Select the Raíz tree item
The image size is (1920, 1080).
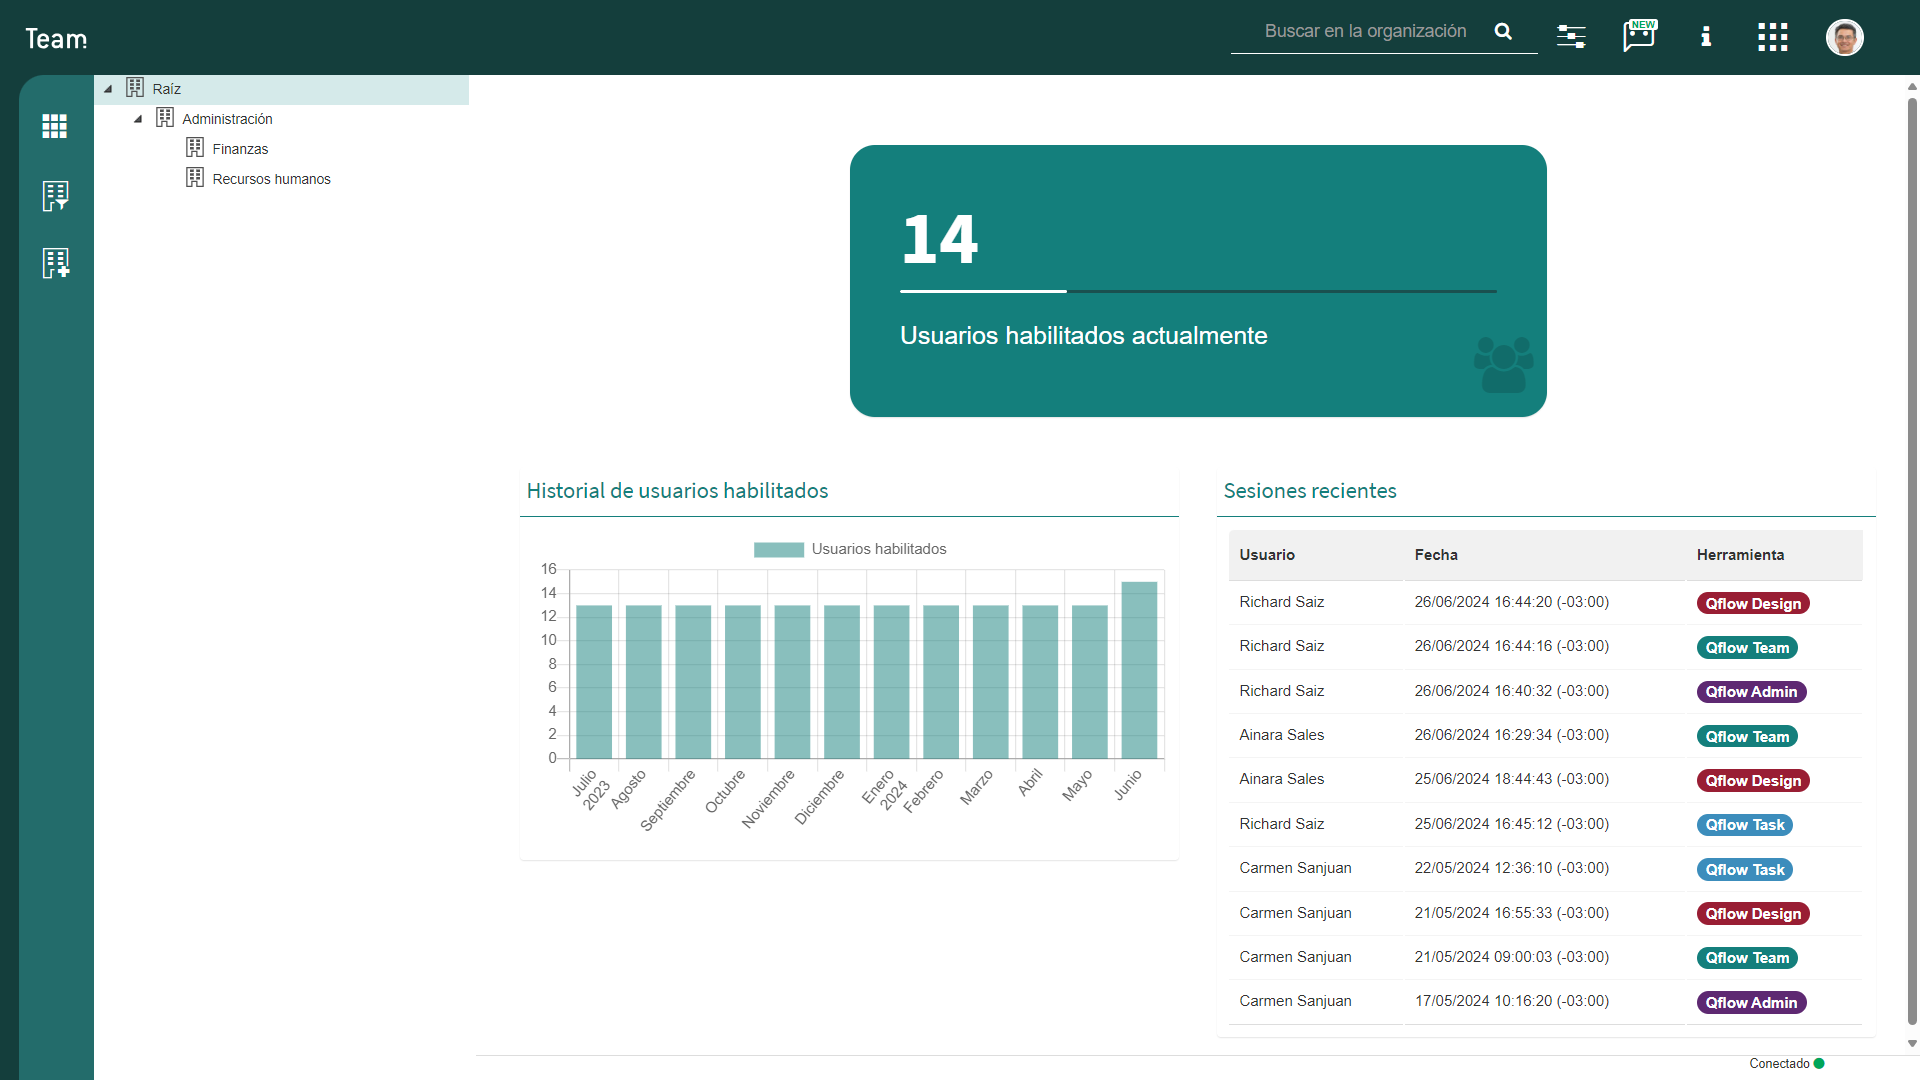pos(282,89)
